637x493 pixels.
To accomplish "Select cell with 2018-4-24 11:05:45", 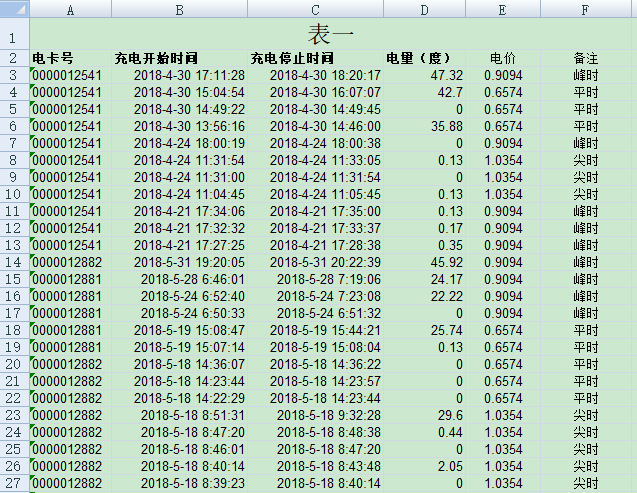I will [315, 195].
